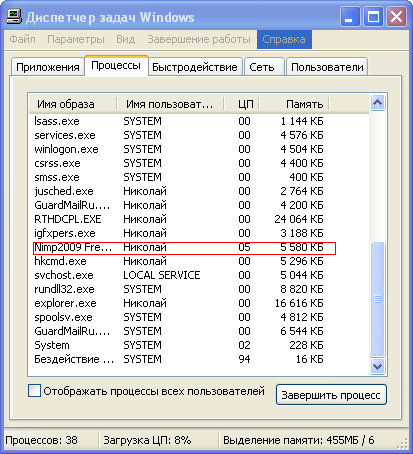Screen dimensions: 413x454
Task: Open the Справка menu
Action: pyautogui.click(x=284, y=39)
